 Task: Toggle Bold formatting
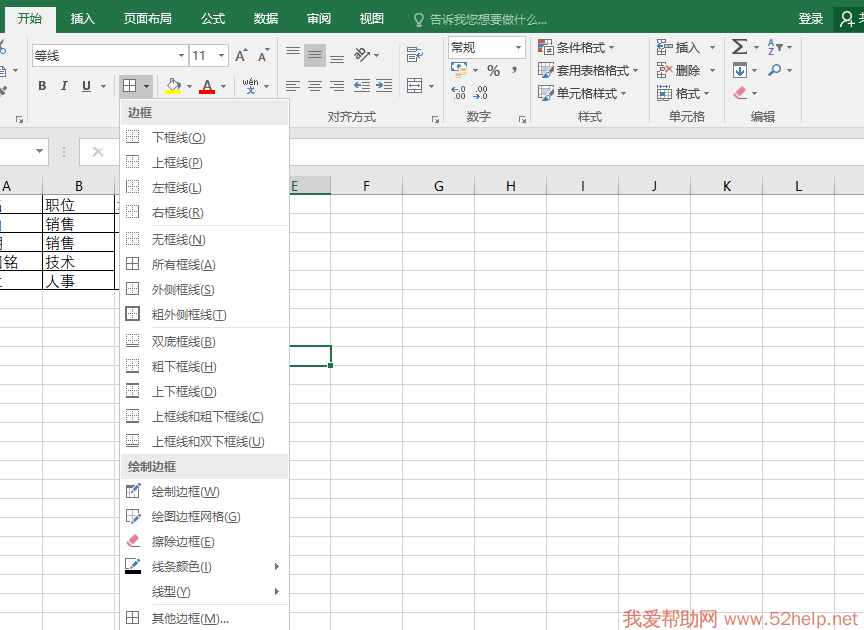42,86
